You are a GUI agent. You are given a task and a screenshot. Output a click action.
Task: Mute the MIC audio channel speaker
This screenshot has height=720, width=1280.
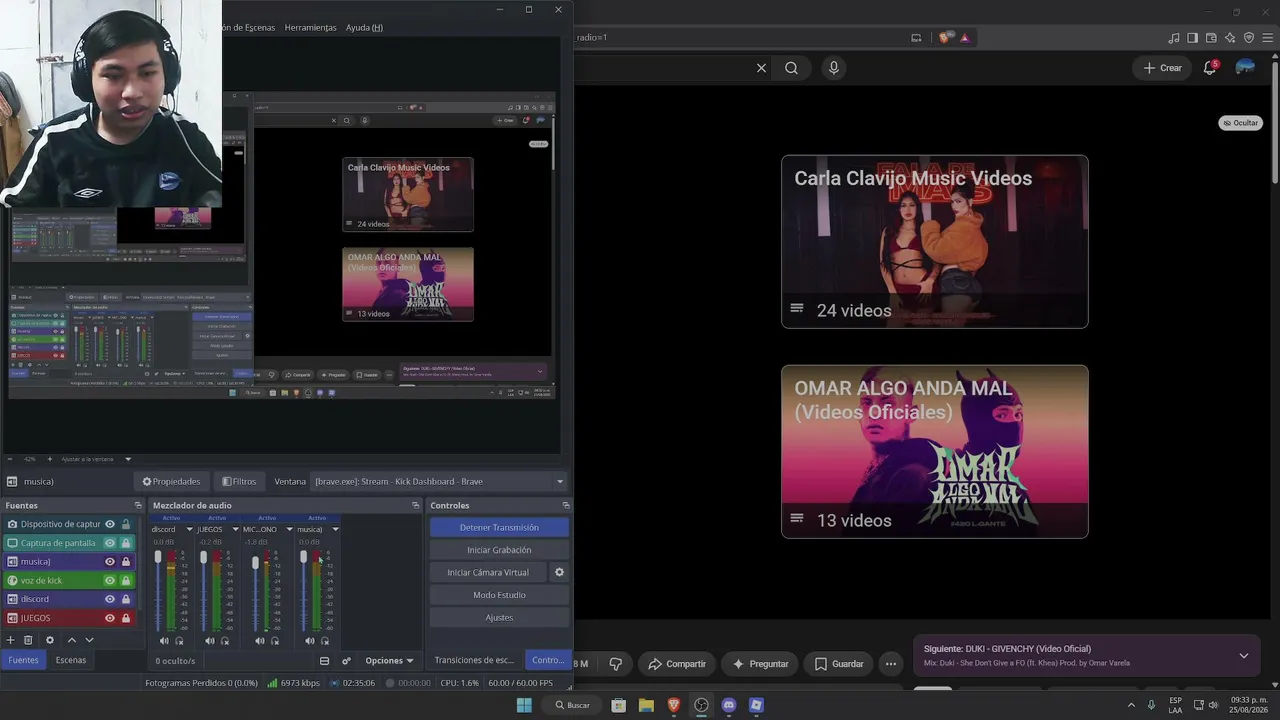click(260, 641)
